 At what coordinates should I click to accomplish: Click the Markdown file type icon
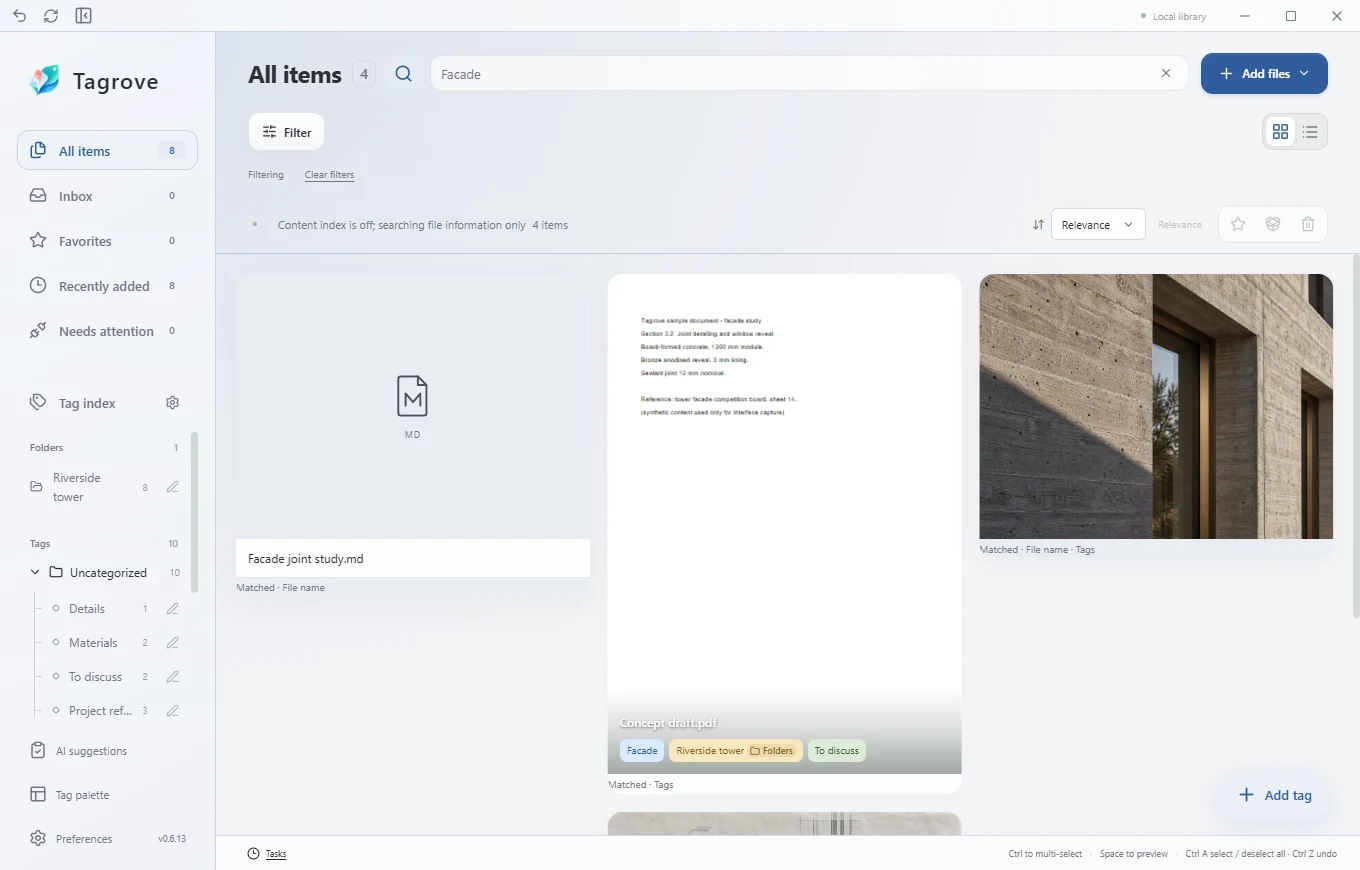(x=412, y=396)
